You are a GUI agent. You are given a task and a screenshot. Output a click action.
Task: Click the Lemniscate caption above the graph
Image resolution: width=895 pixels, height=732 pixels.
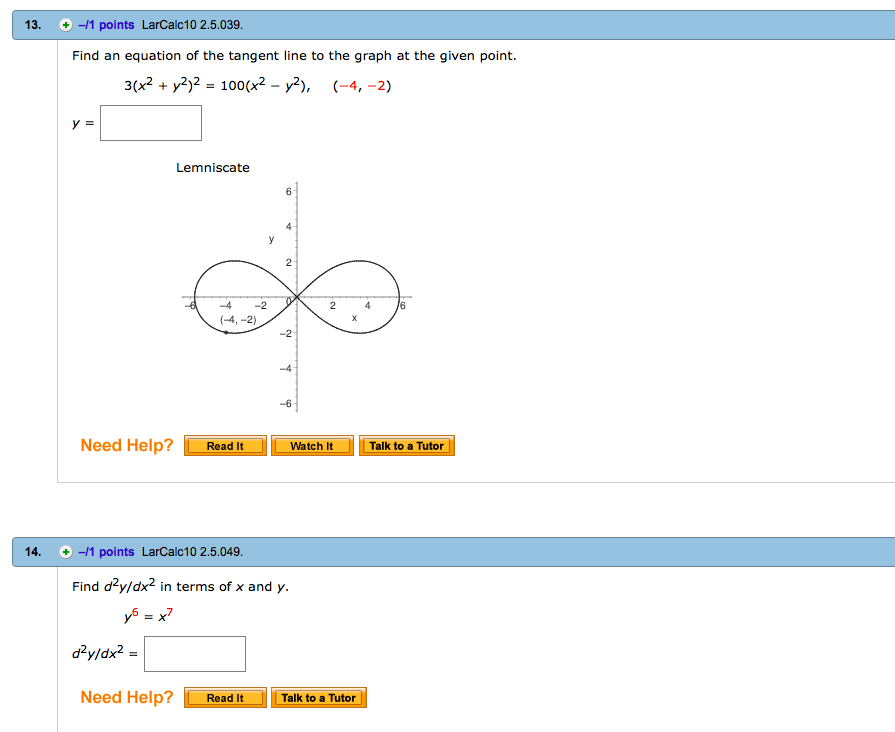213,168
